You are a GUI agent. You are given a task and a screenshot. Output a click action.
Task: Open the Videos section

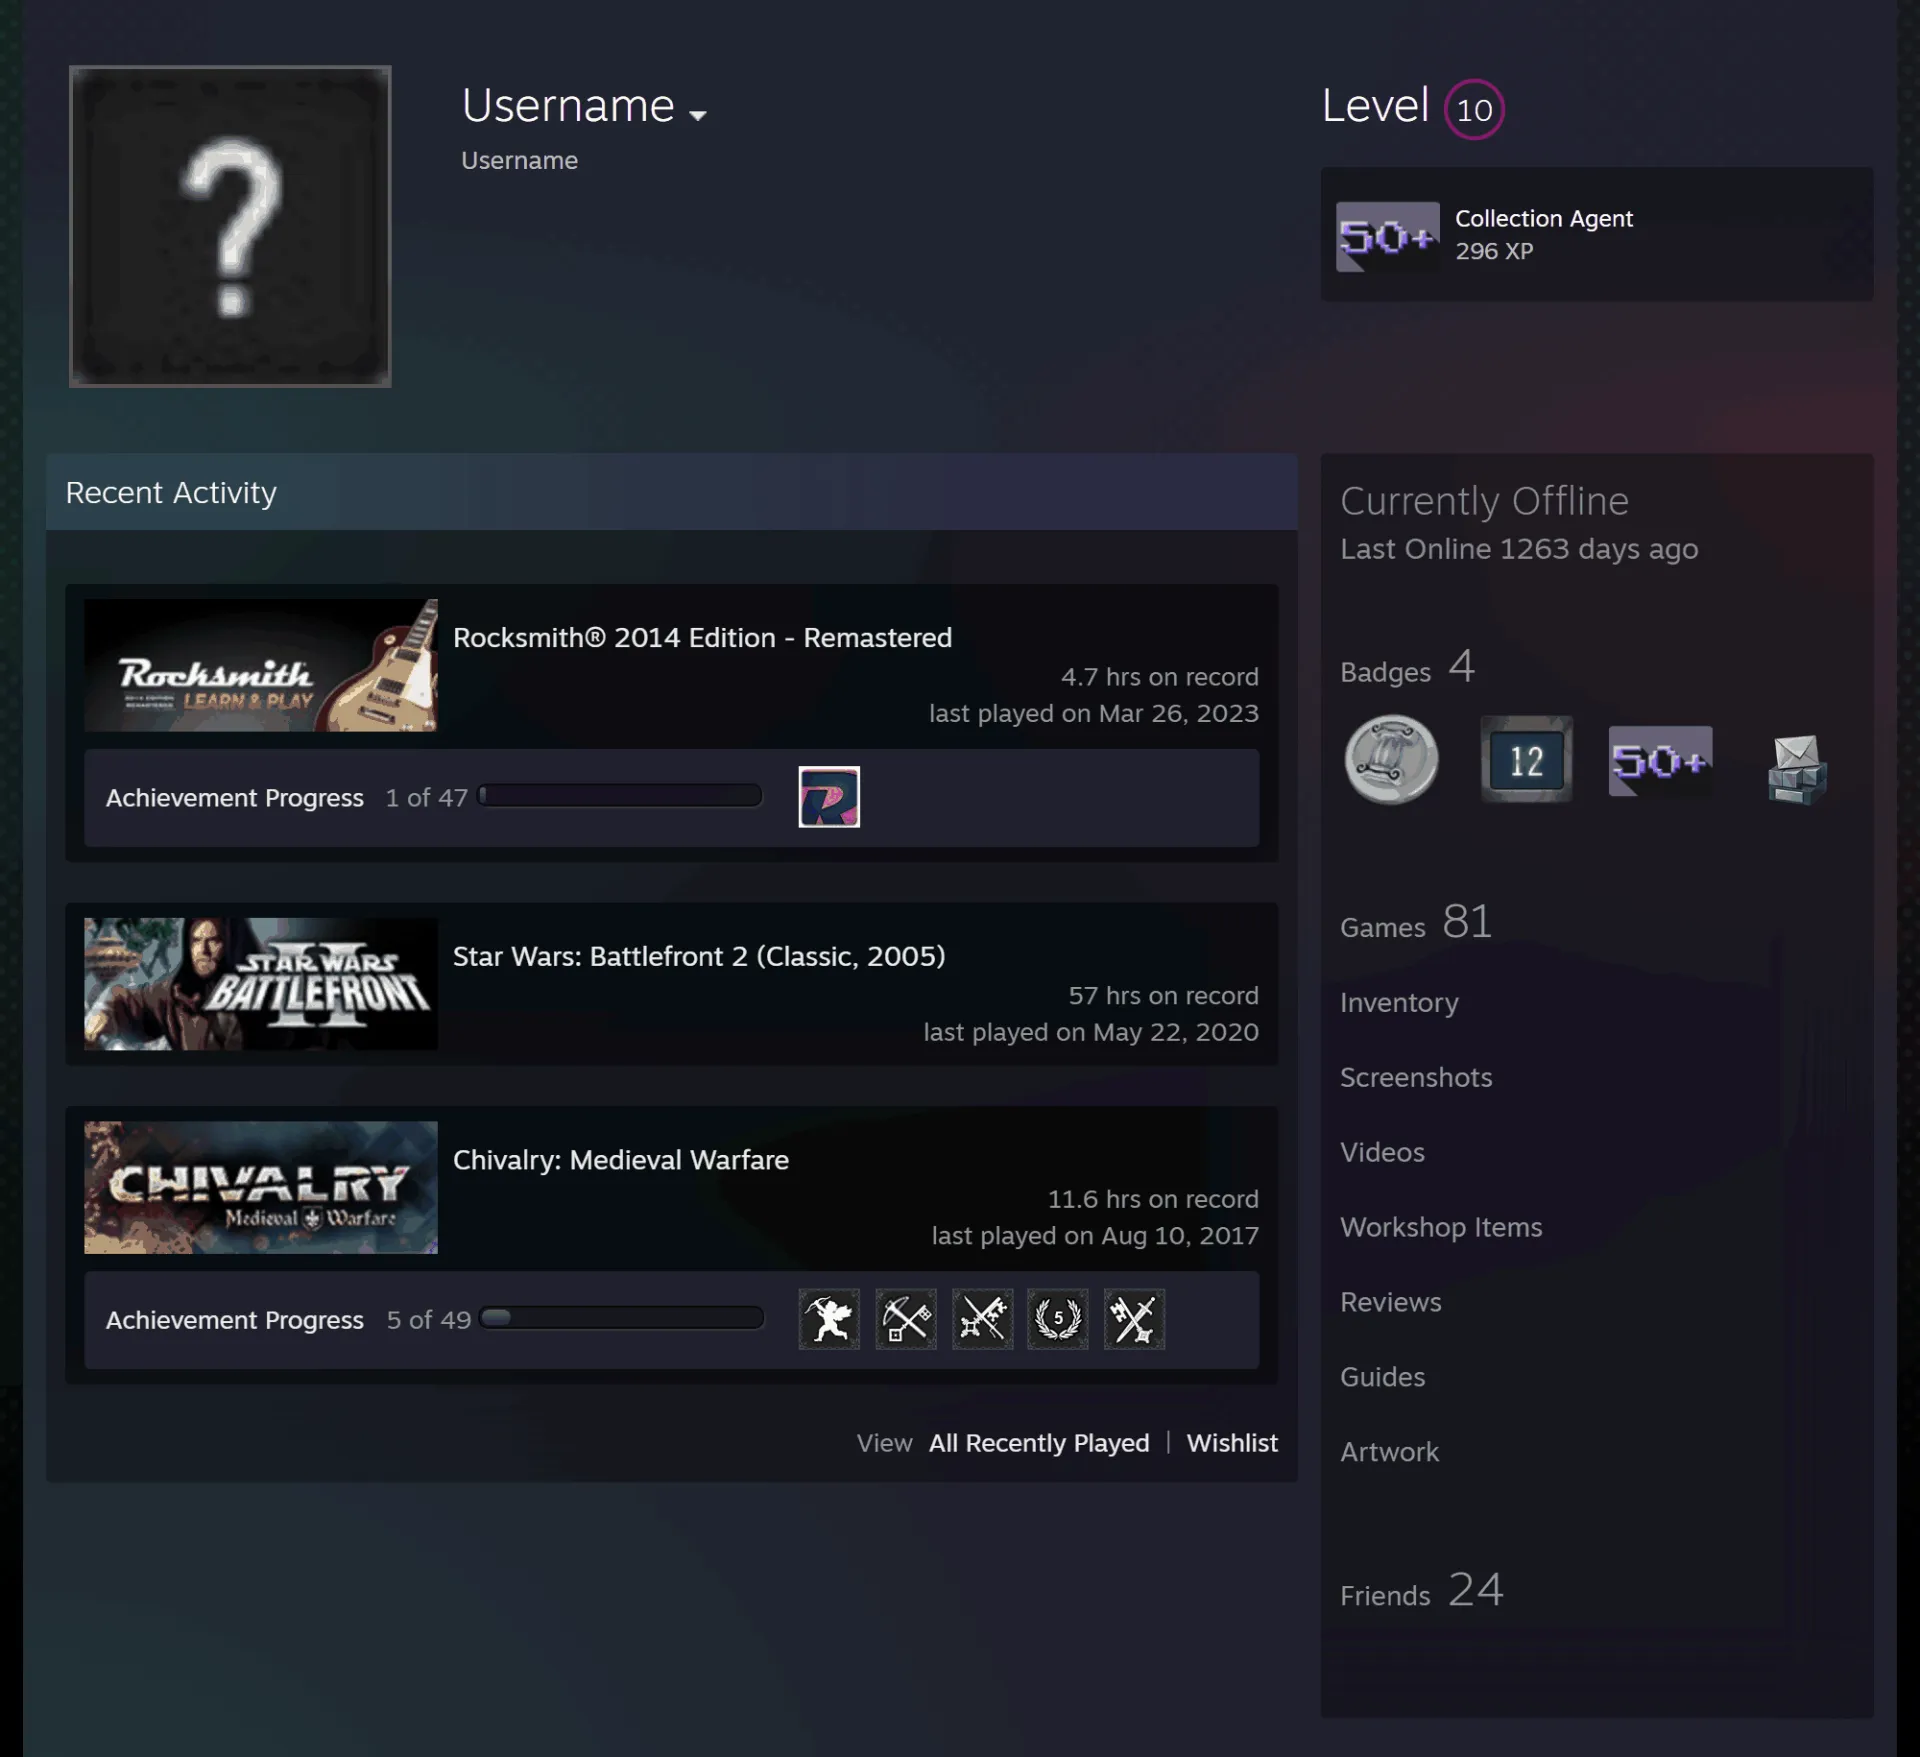click(x=1382, y=1152)
